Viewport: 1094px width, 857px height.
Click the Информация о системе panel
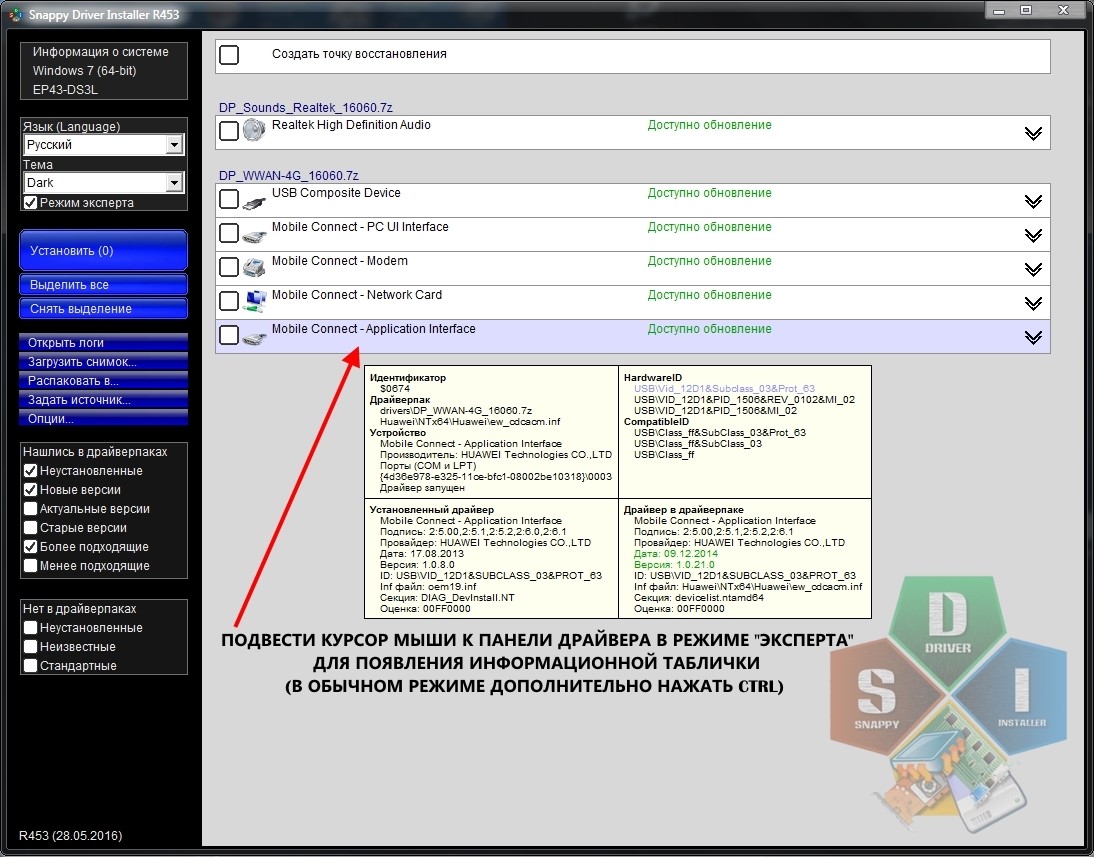pos(104,70)
